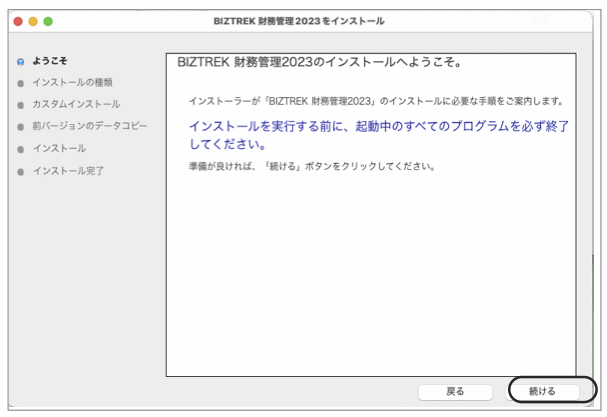This screenshot has width=607, height=417.
Task: Click the welcome heading in the content pane
Action: (318, 62)
